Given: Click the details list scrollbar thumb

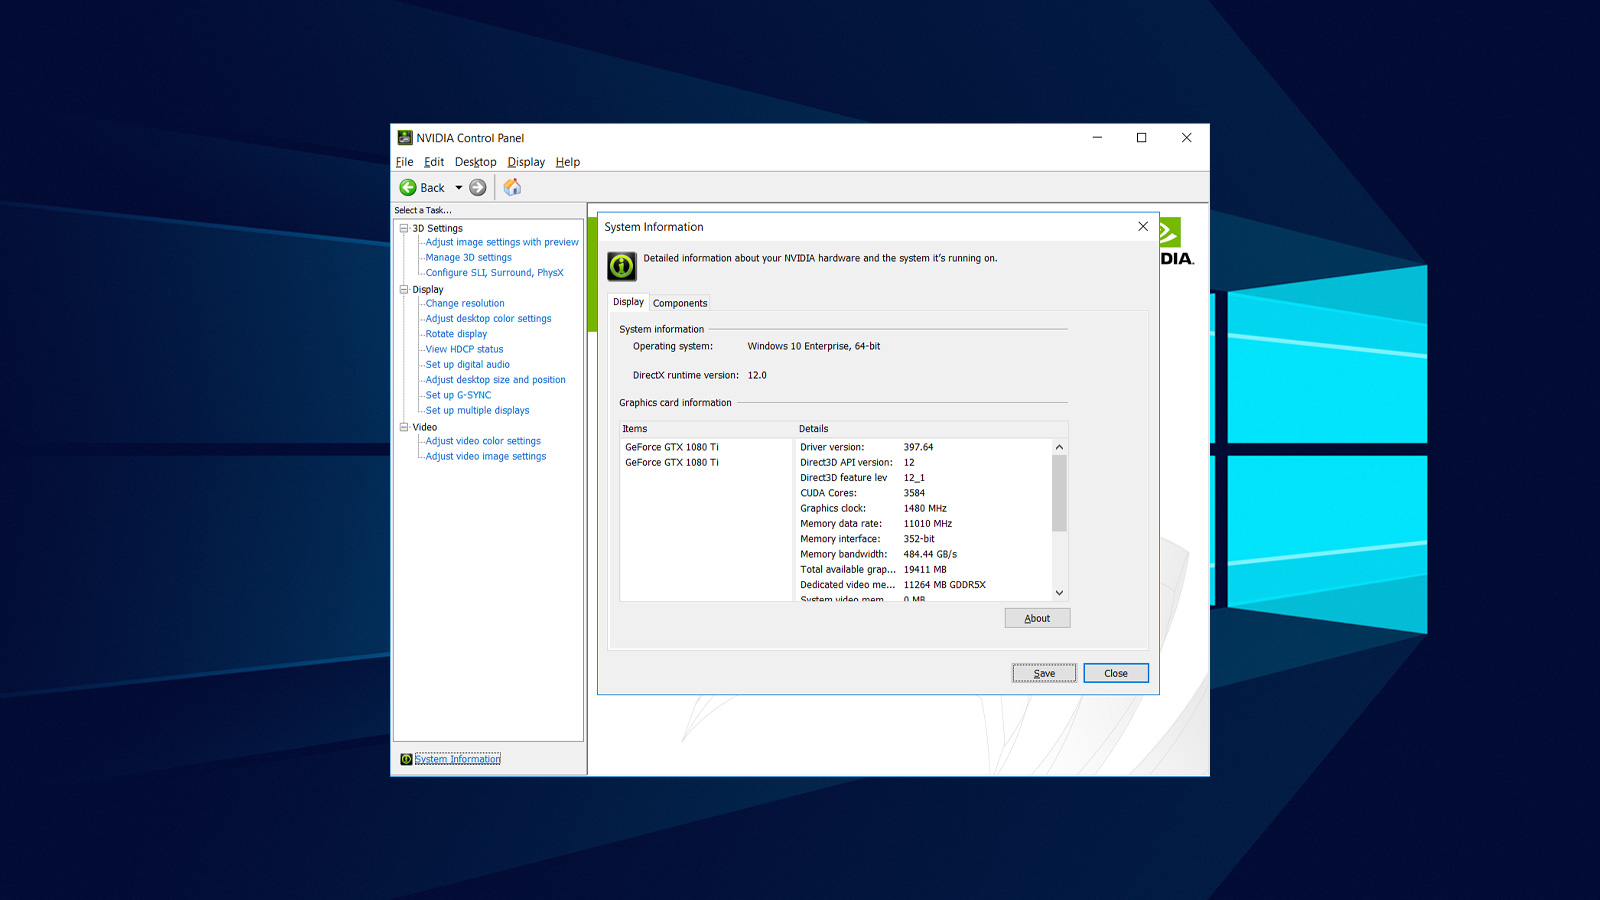Looking at the screenshot, I should [1059, 493].
